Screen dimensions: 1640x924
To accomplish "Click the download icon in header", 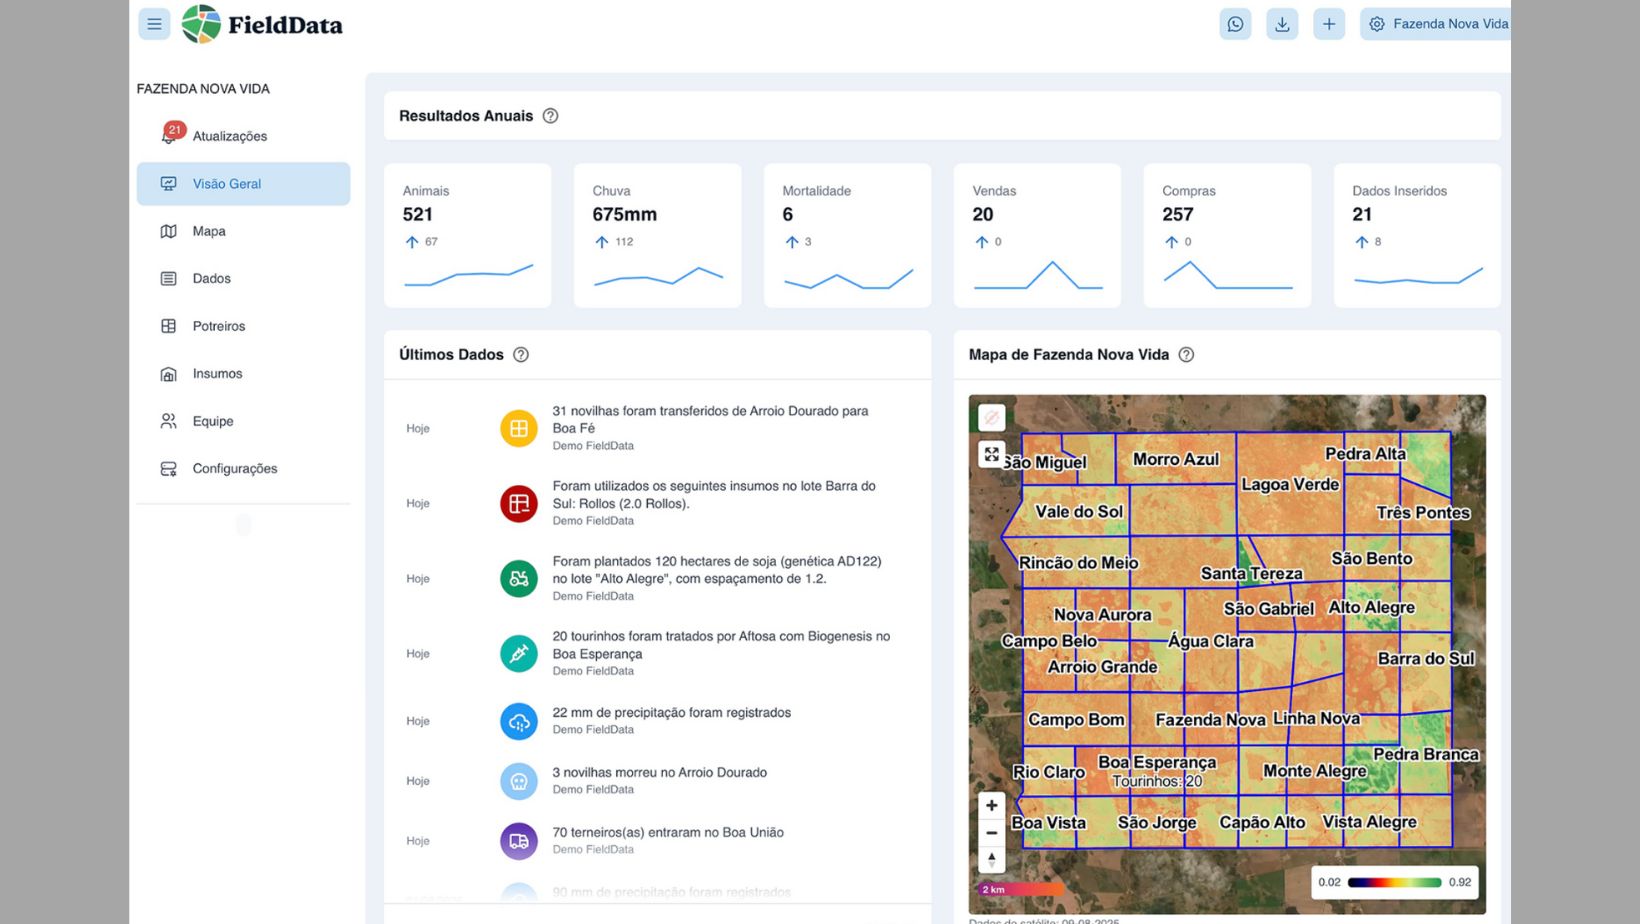I will pos(1281,24).
